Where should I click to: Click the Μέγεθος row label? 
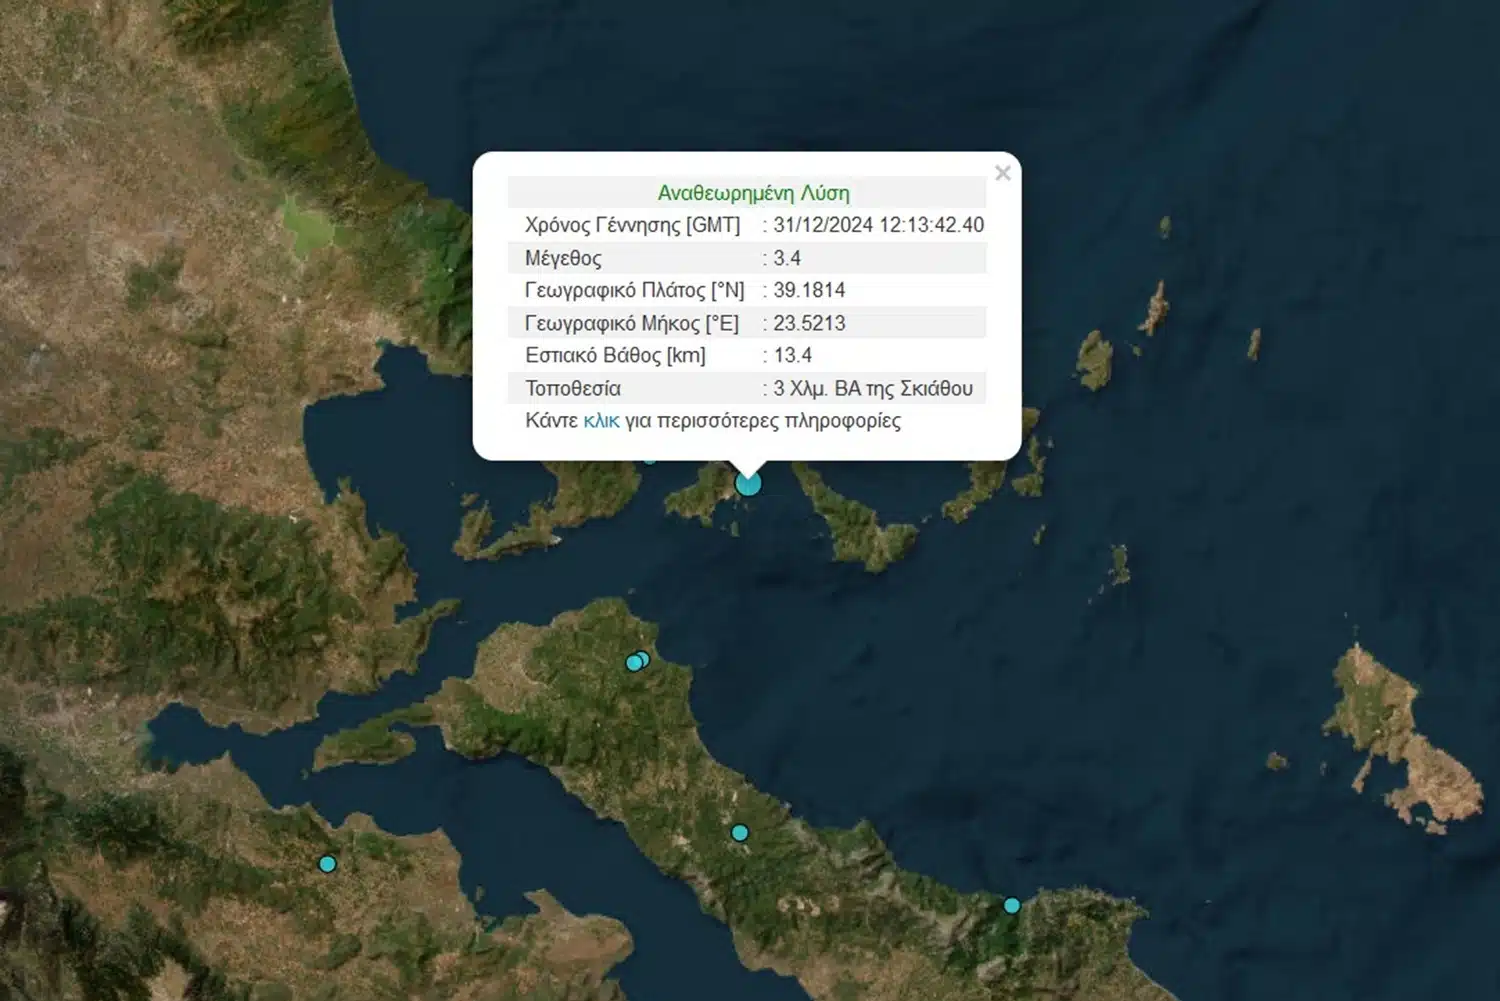[563, 258]
